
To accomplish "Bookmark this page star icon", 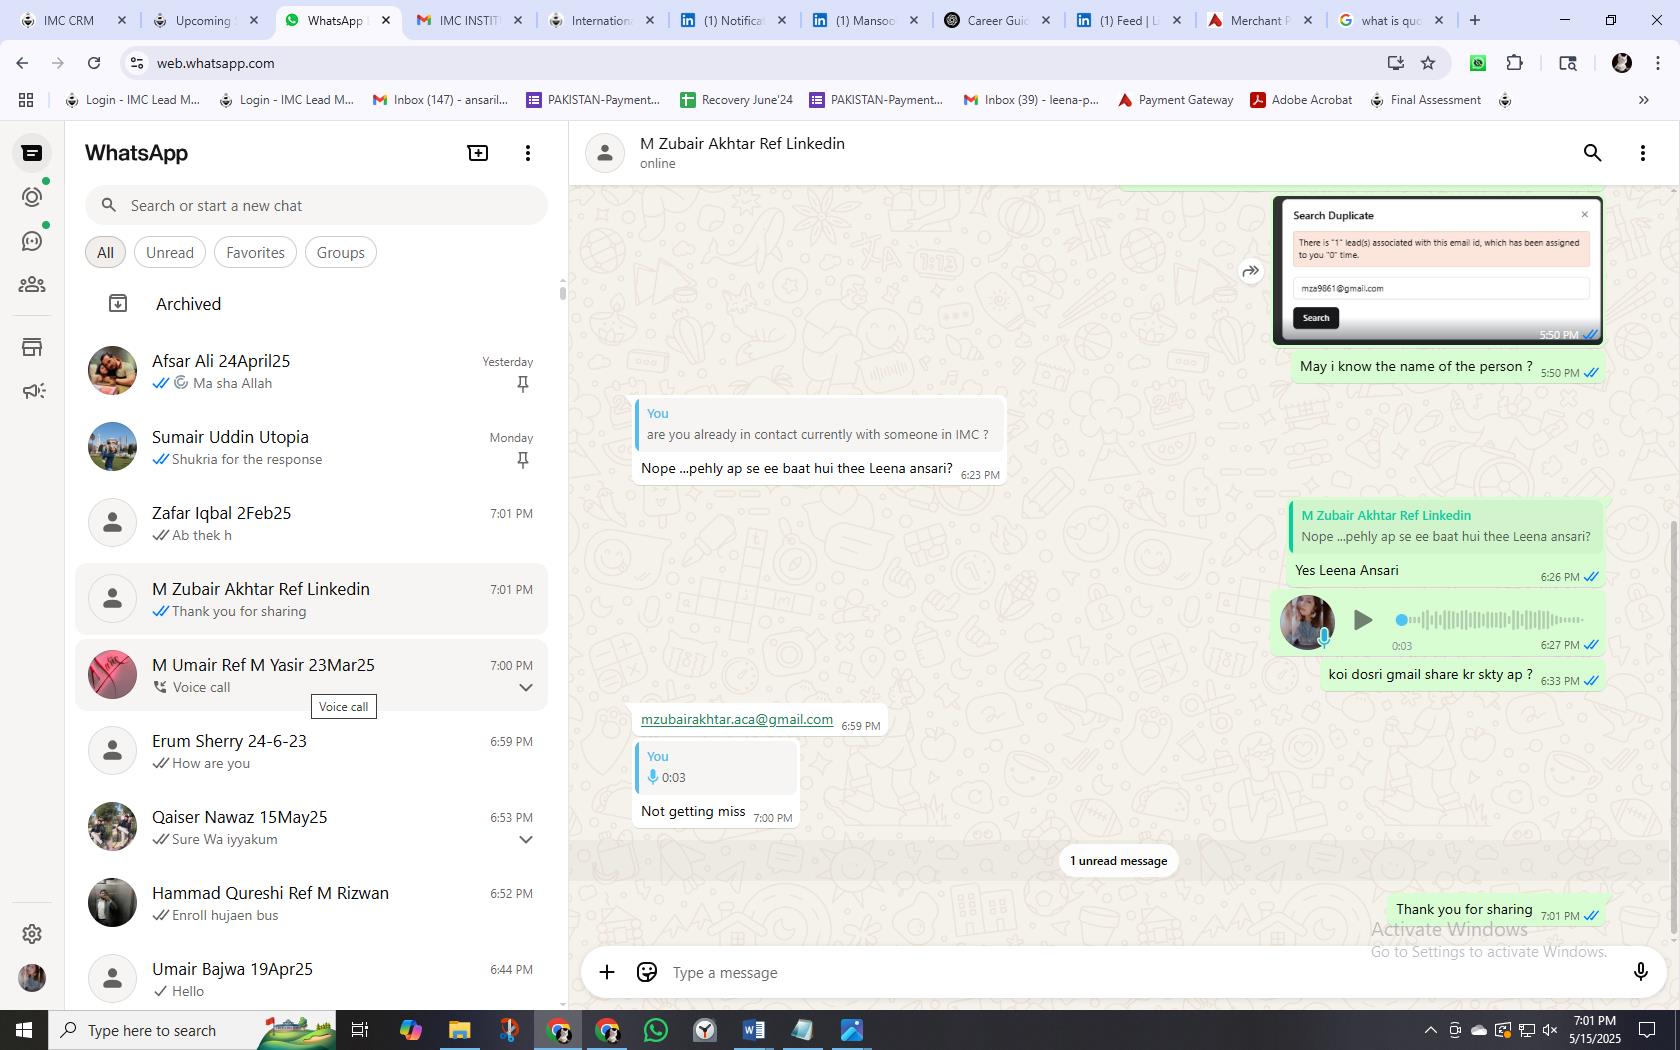I will 1428,63.
